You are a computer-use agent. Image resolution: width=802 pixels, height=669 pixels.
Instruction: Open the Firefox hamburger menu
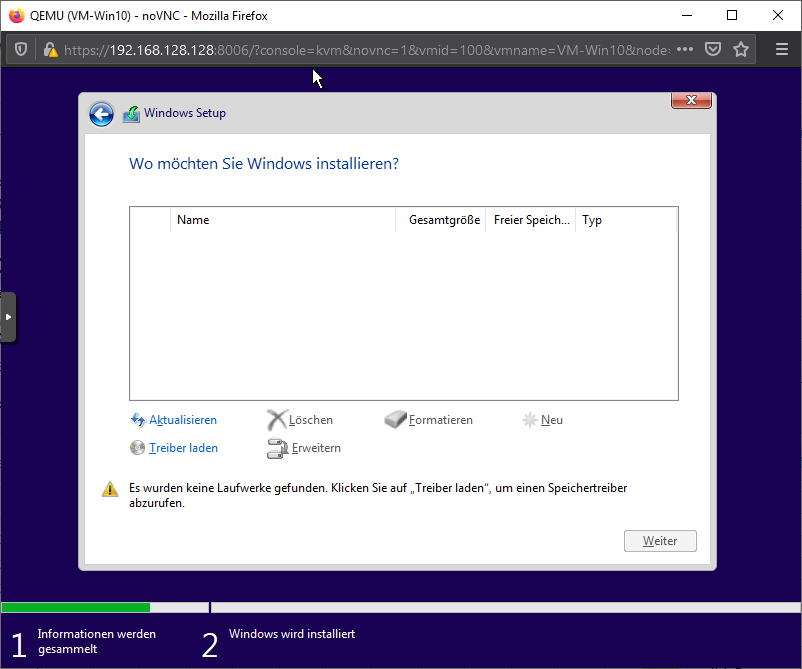click(782, 50)
